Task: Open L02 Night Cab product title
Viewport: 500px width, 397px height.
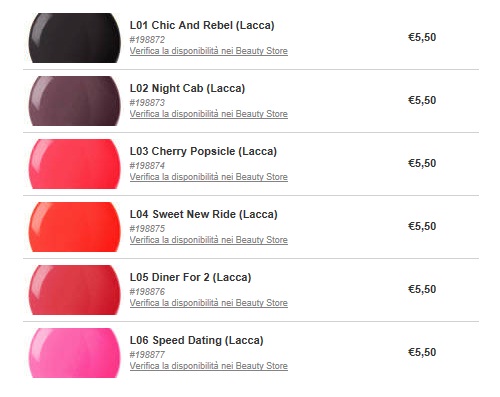Action: click(x=187, y=88)
